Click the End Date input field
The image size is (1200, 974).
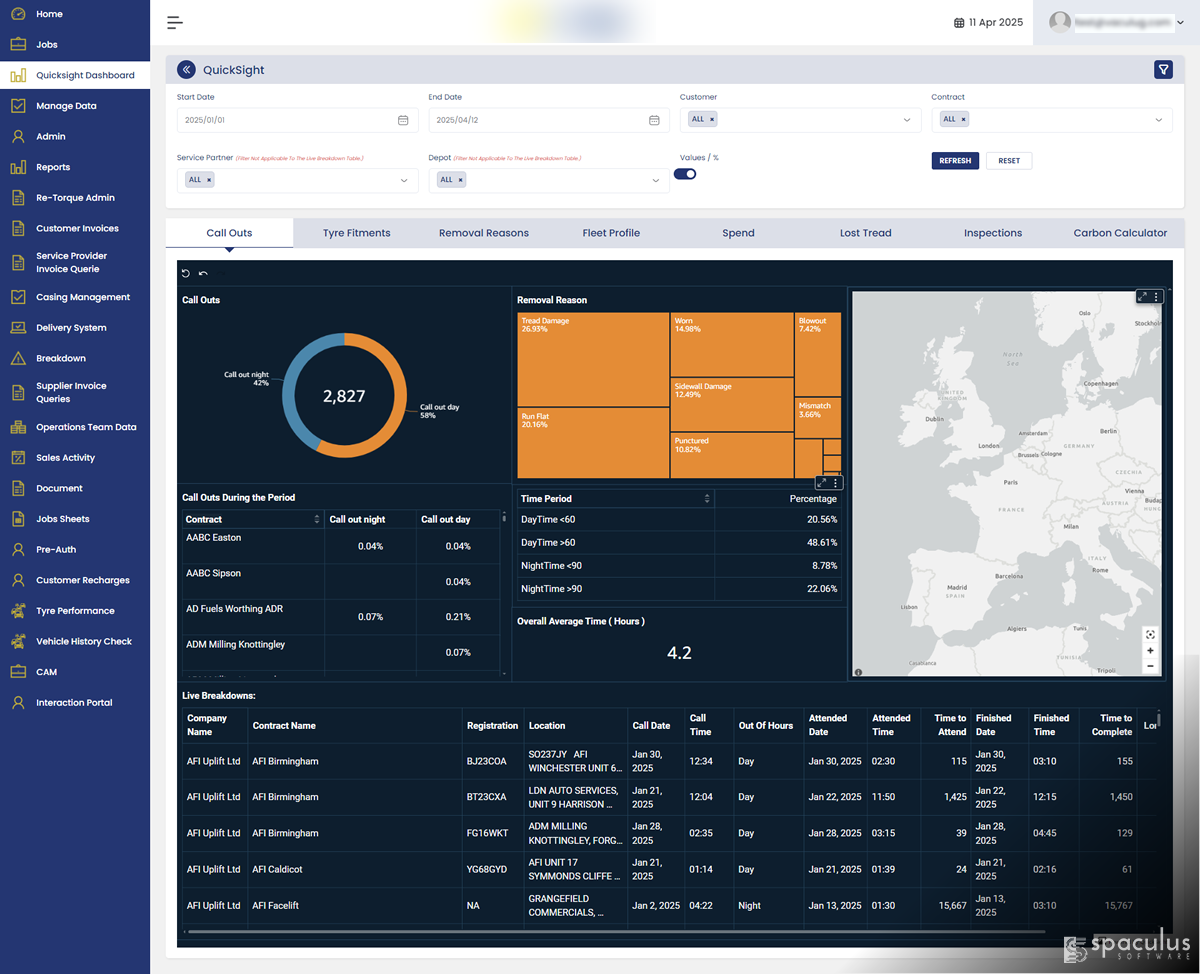coord(549,120)
